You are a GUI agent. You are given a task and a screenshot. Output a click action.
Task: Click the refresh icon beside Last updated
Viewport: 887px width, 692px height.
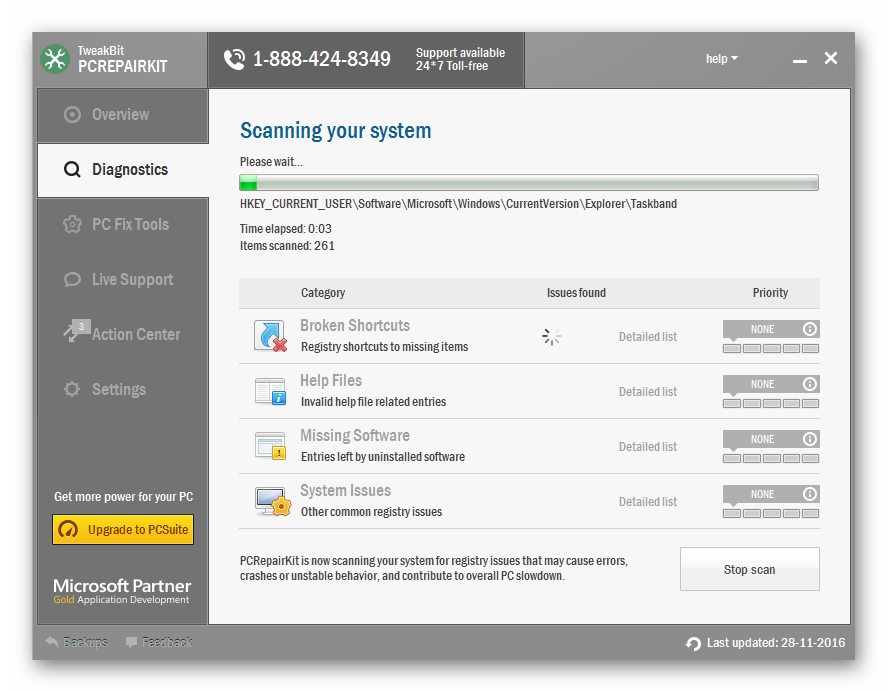pos(693,643)
